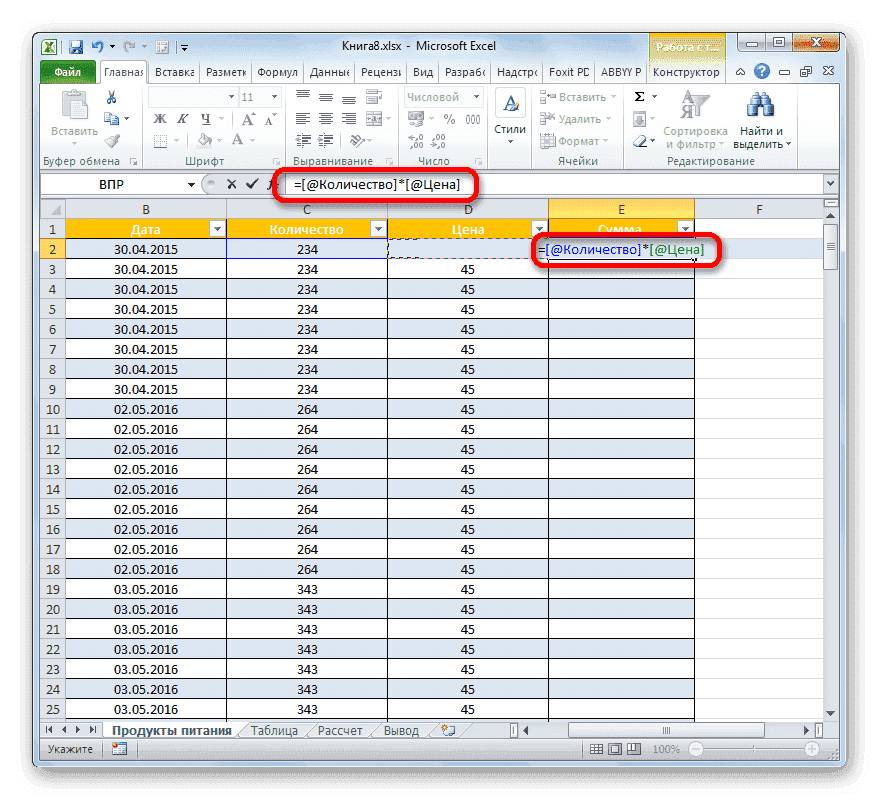Cancel the formula with the X icon

pyautogui.click(x=231, y=183)
